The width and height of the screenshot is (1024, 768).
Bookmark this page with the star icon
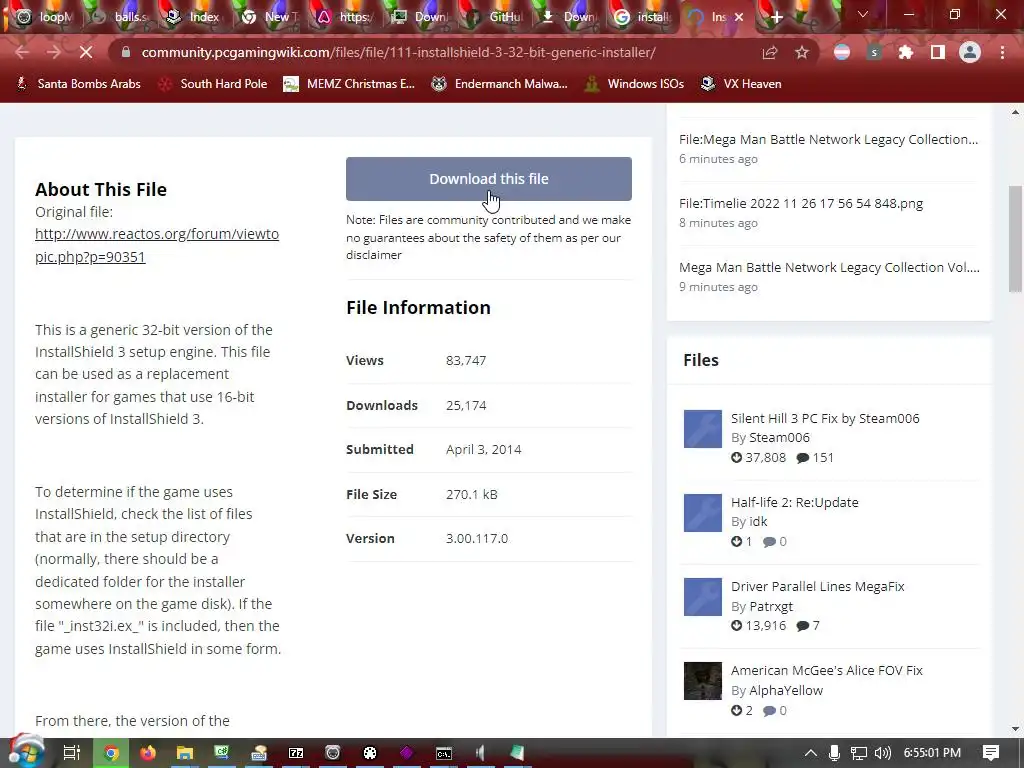(801, 52)
